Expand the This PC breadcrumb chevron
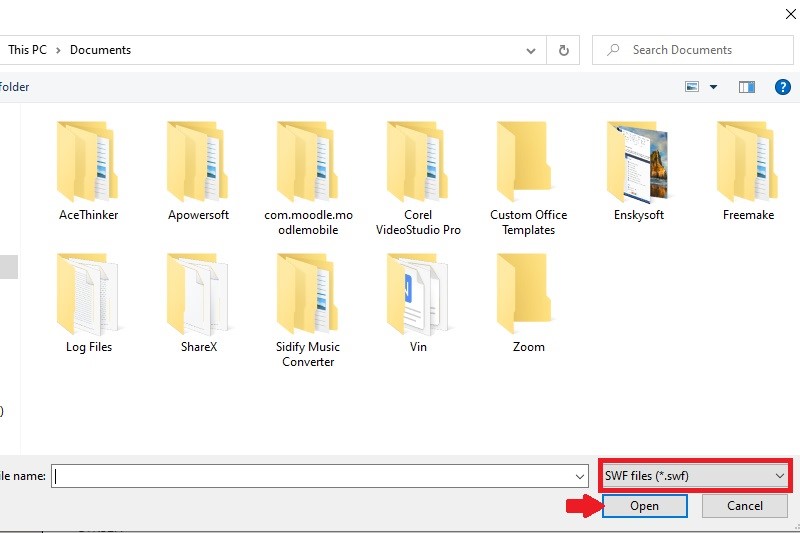The height and width of the screenshot is (533, 800). tap(58, 50)
